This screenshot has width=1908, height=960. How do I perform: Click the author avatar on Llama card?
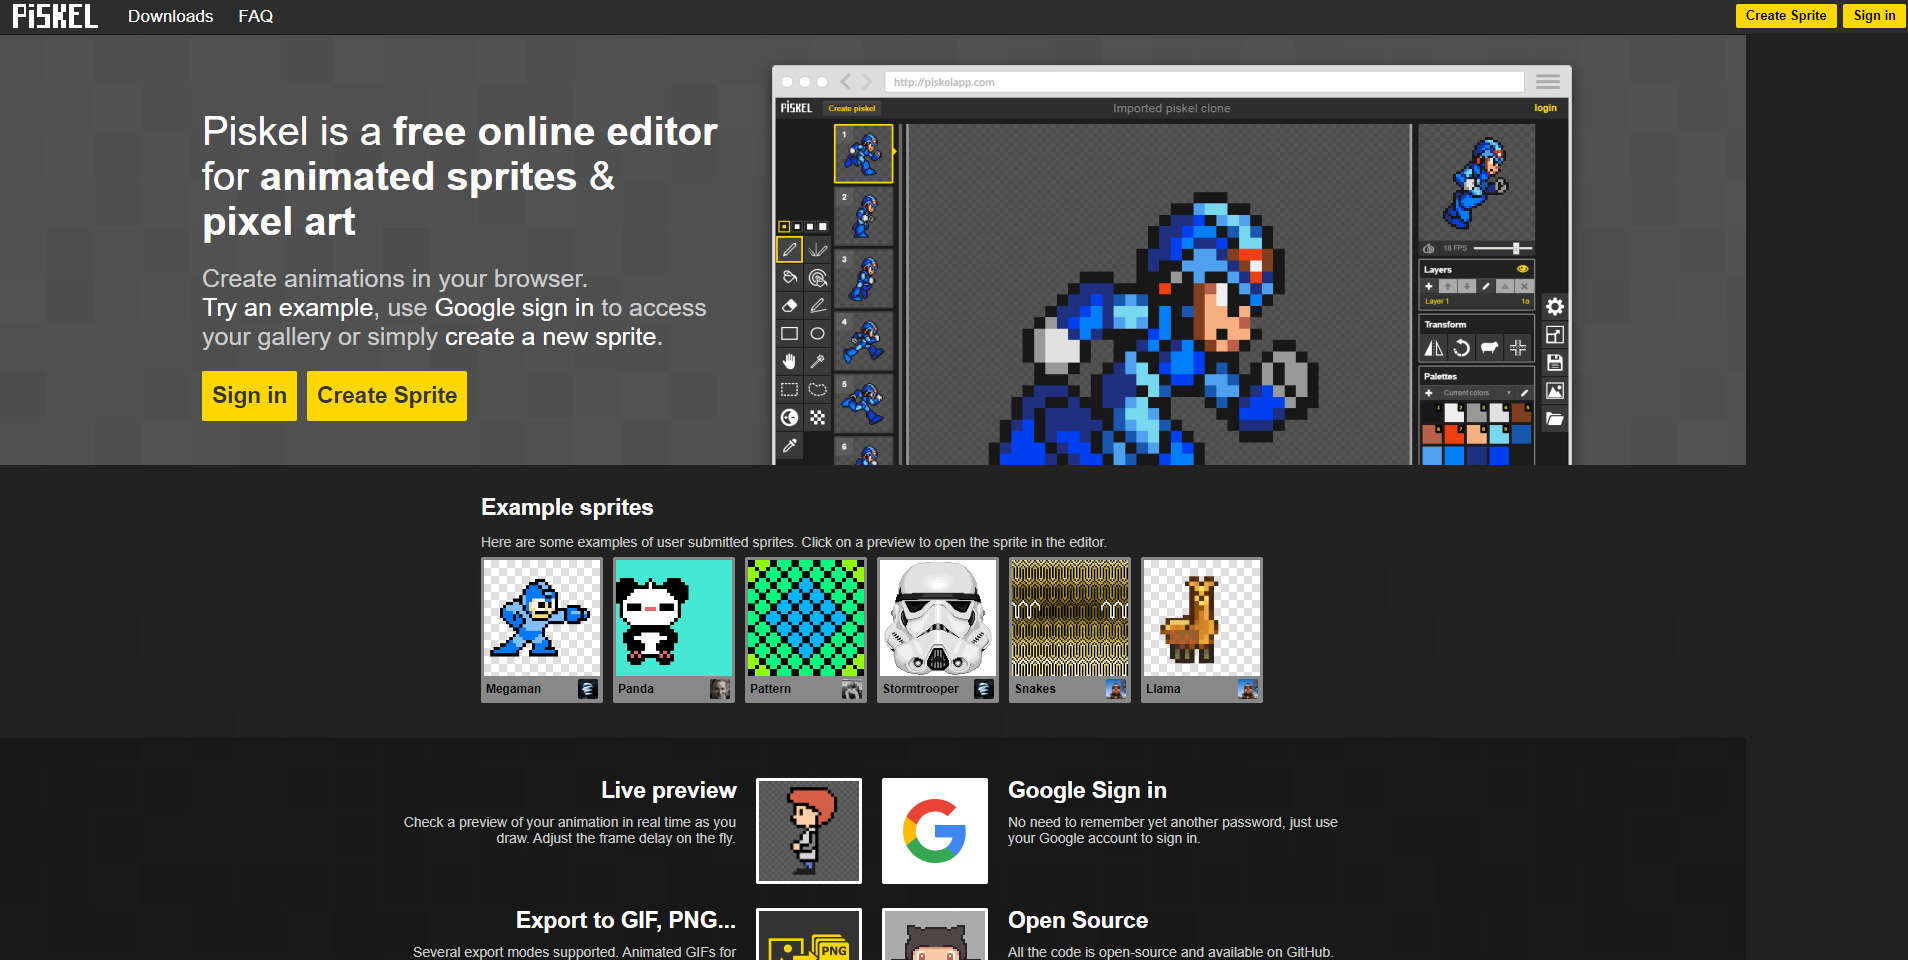[x=1248, y=689]
